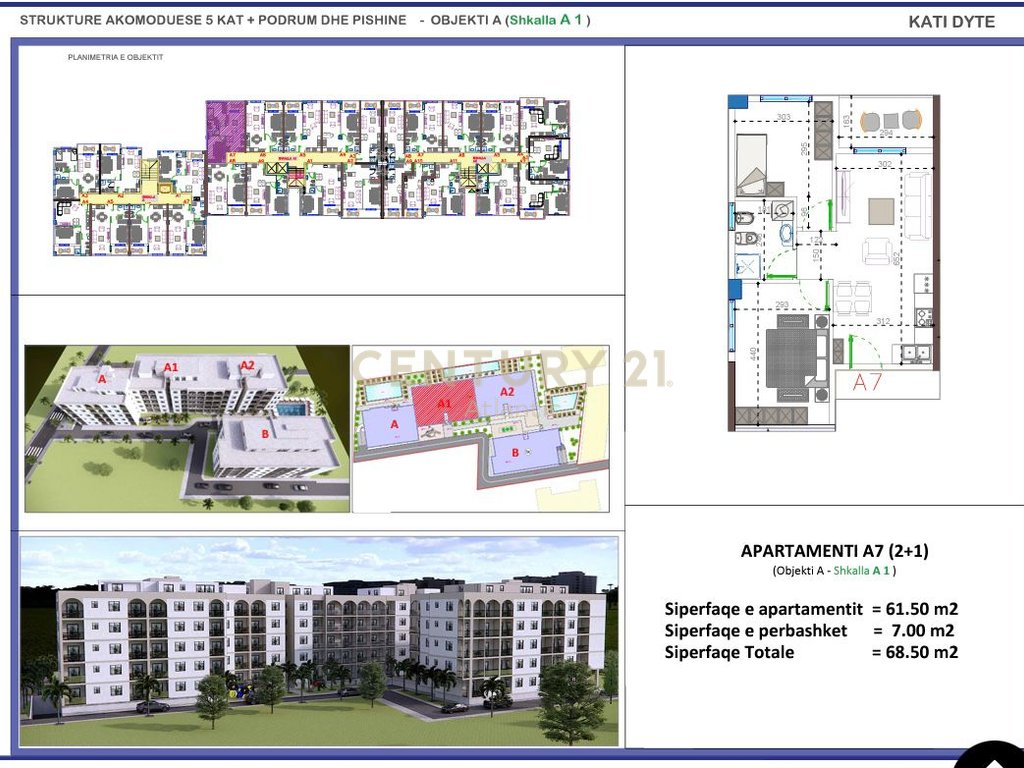The image size is (1024, 768).
Task: Click the 294 dimension on the balcony
Action: point(886,133)
